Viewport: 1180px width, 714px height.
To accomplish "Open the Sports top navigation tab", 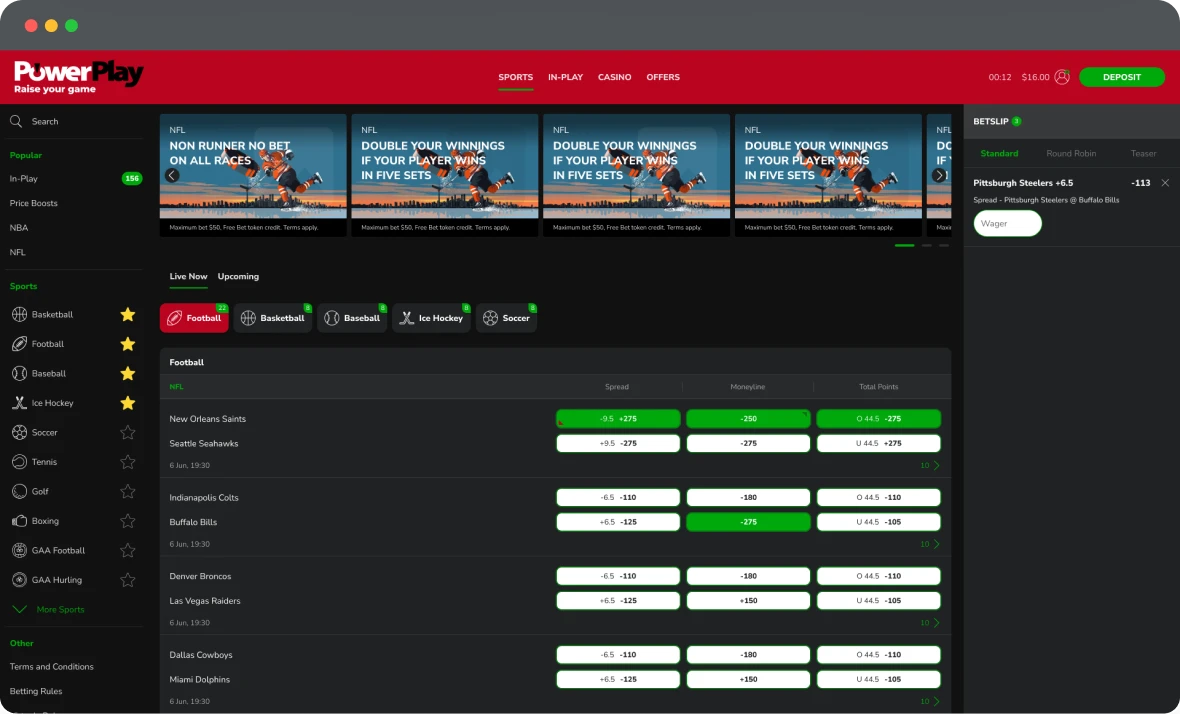I will click(515, 77).
